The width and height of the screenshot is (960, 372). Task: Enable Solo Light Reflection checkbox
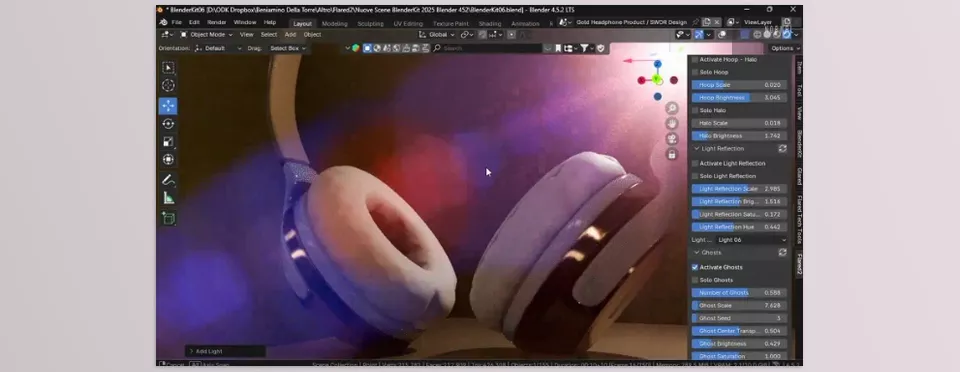coord(695,176)
